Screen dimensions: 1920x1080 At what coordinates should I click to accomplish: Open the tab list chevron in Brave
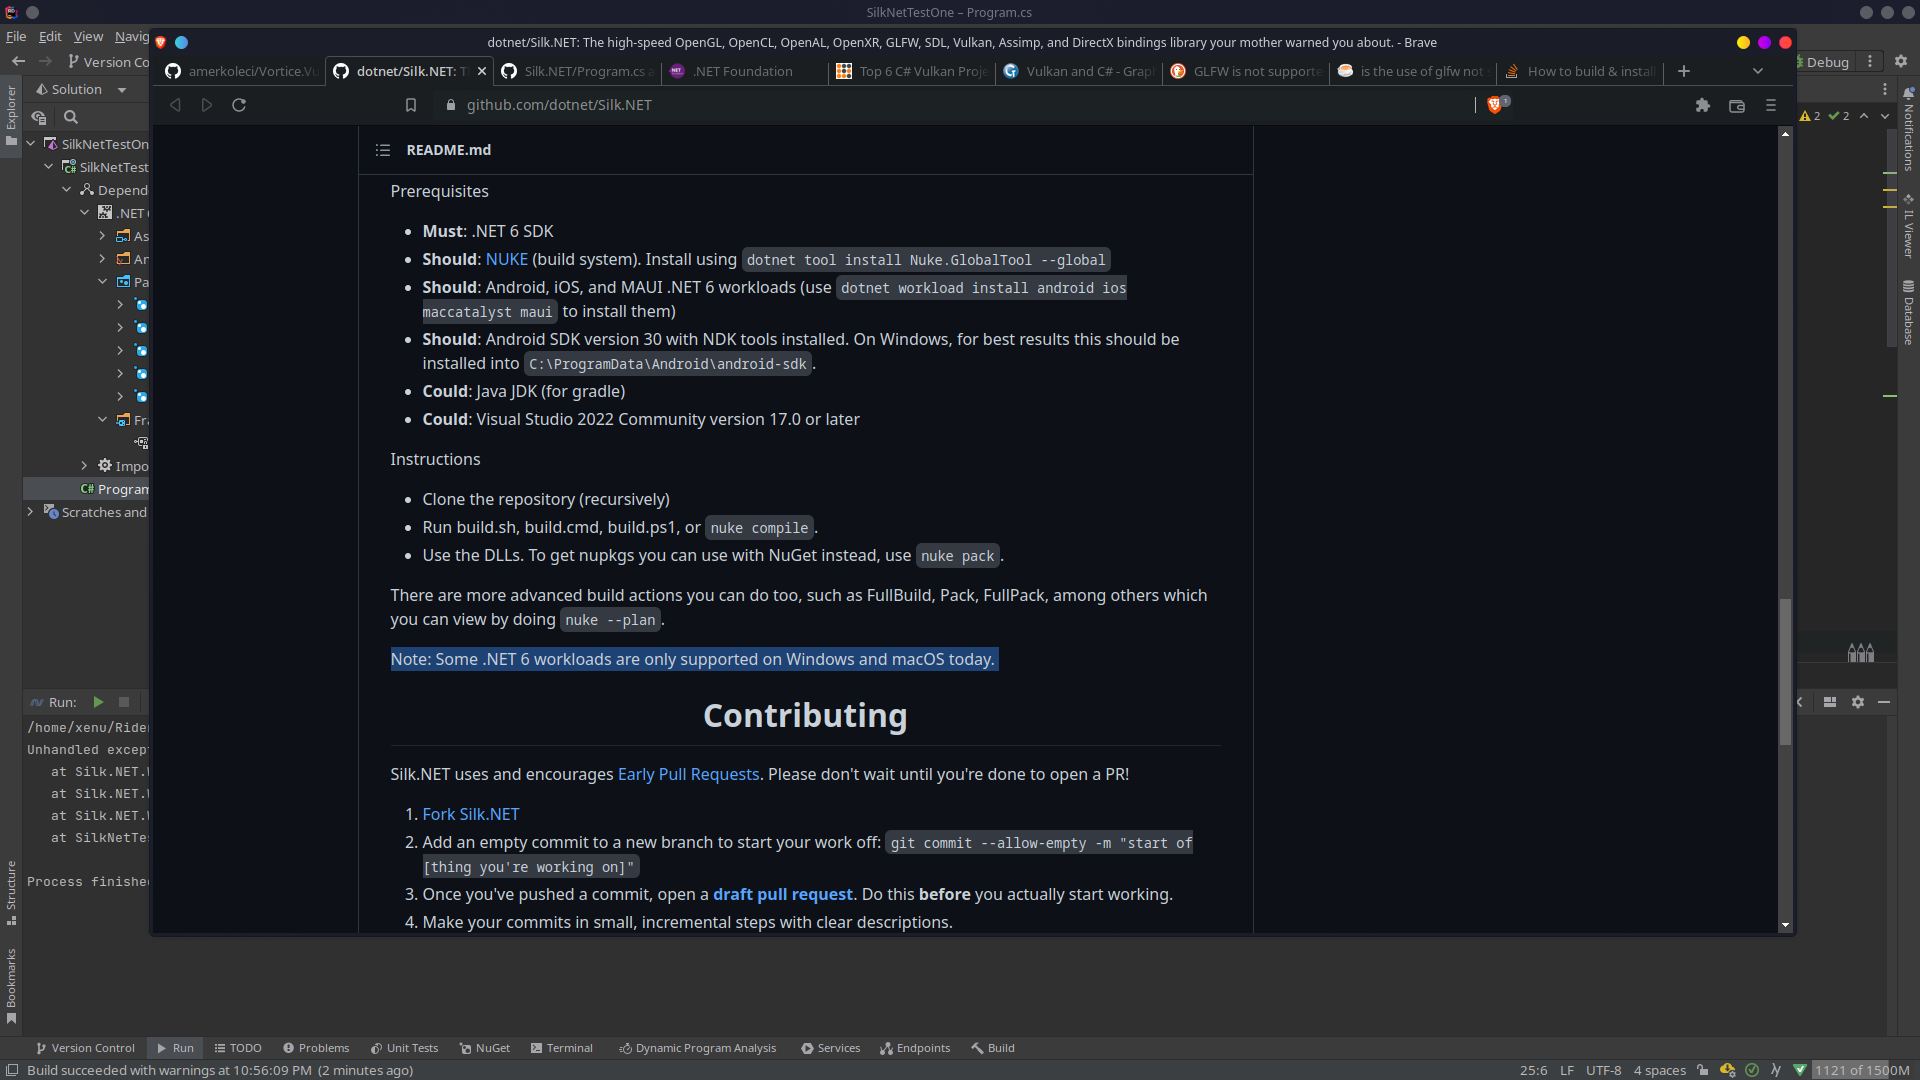click(x=1758, y=71)
